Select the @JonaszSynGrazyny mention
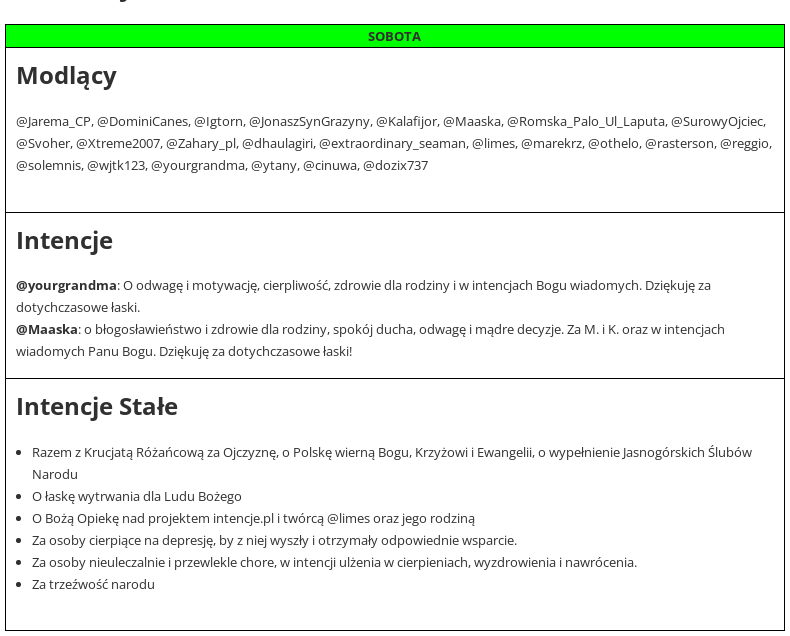790x636 pixels. click(309, 121)
